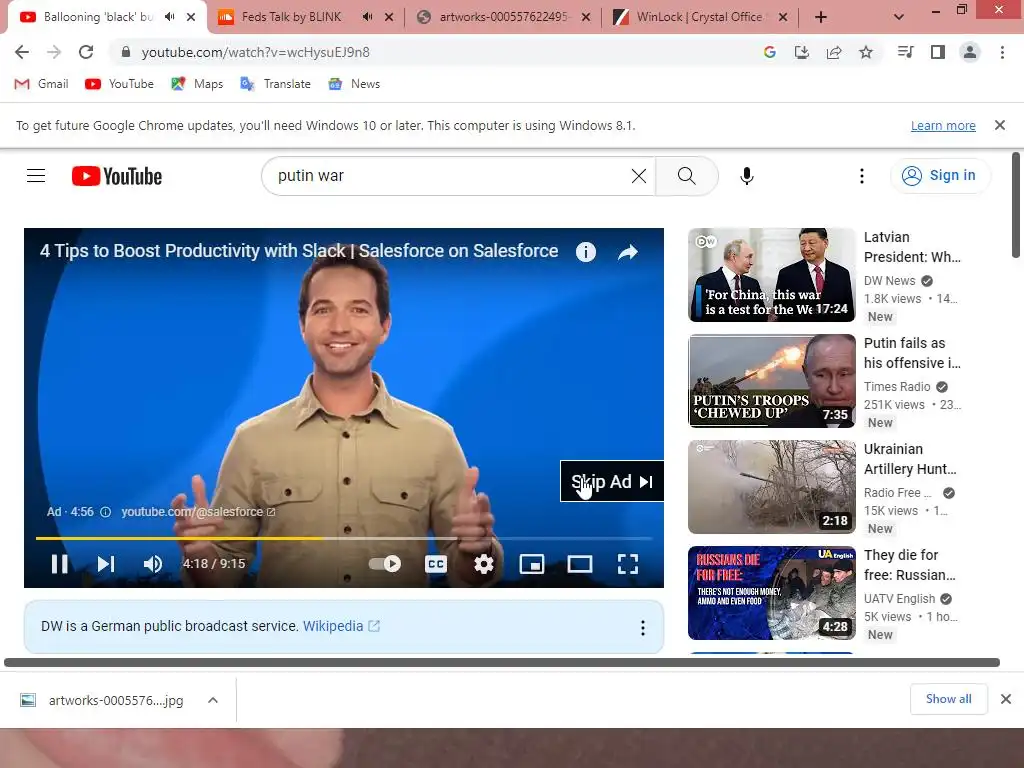The image size is (1024, 768).
Task: Open the downloaded artworks-0005576 jpg file
Action: click(101, 700)
